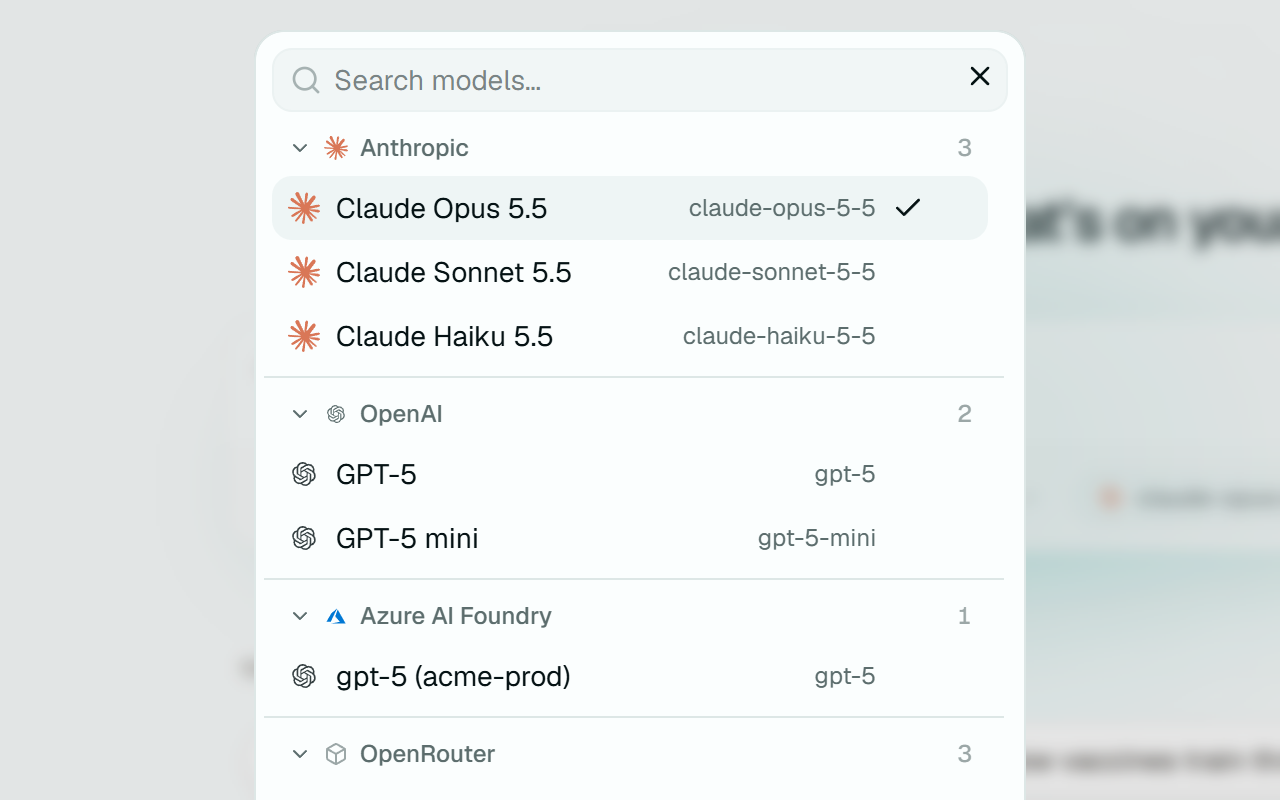The width and height of the screenshot is (1280, 800).
Task: Click the OpenAI provider logo in header
Action: (x=336, y=414)
